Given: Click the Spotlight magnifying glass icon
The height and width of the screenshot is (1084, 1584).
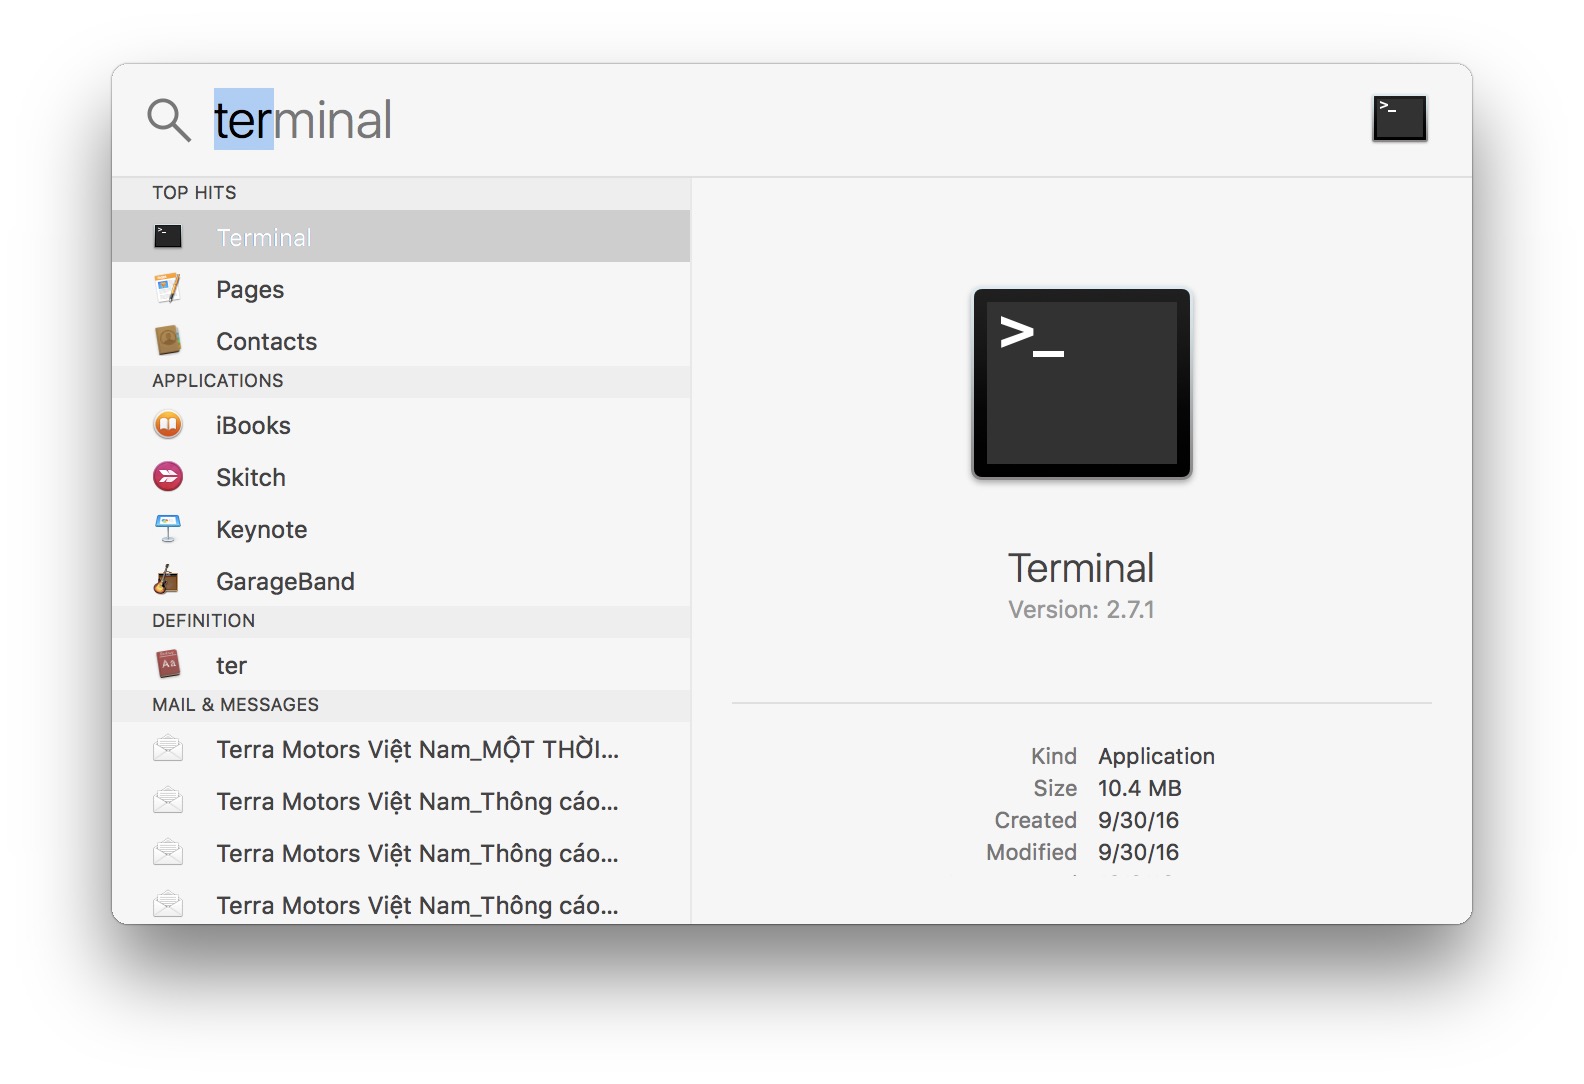Looking at the screenshot, I should tap(168, 120).
